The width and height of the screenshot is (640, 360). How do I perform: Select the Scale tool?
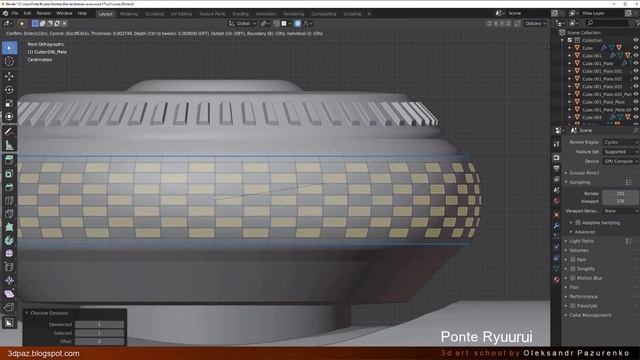click(x=9, y=104)
